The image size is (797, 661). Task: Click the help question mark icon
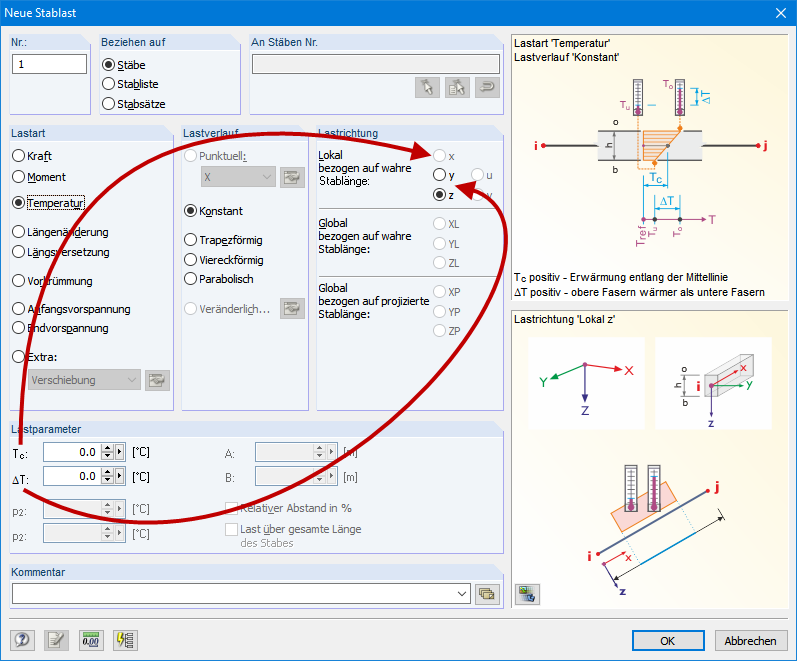click(22, 640)
